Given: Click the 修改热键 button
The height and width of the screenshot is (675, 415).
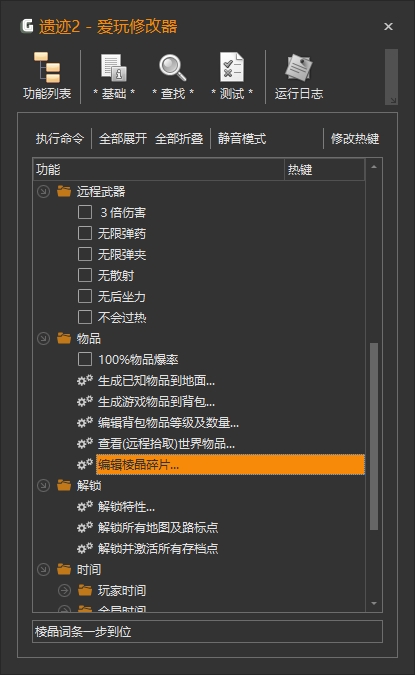Looking at the screenshot, I should pyautogui.click(x=355, y=139).
